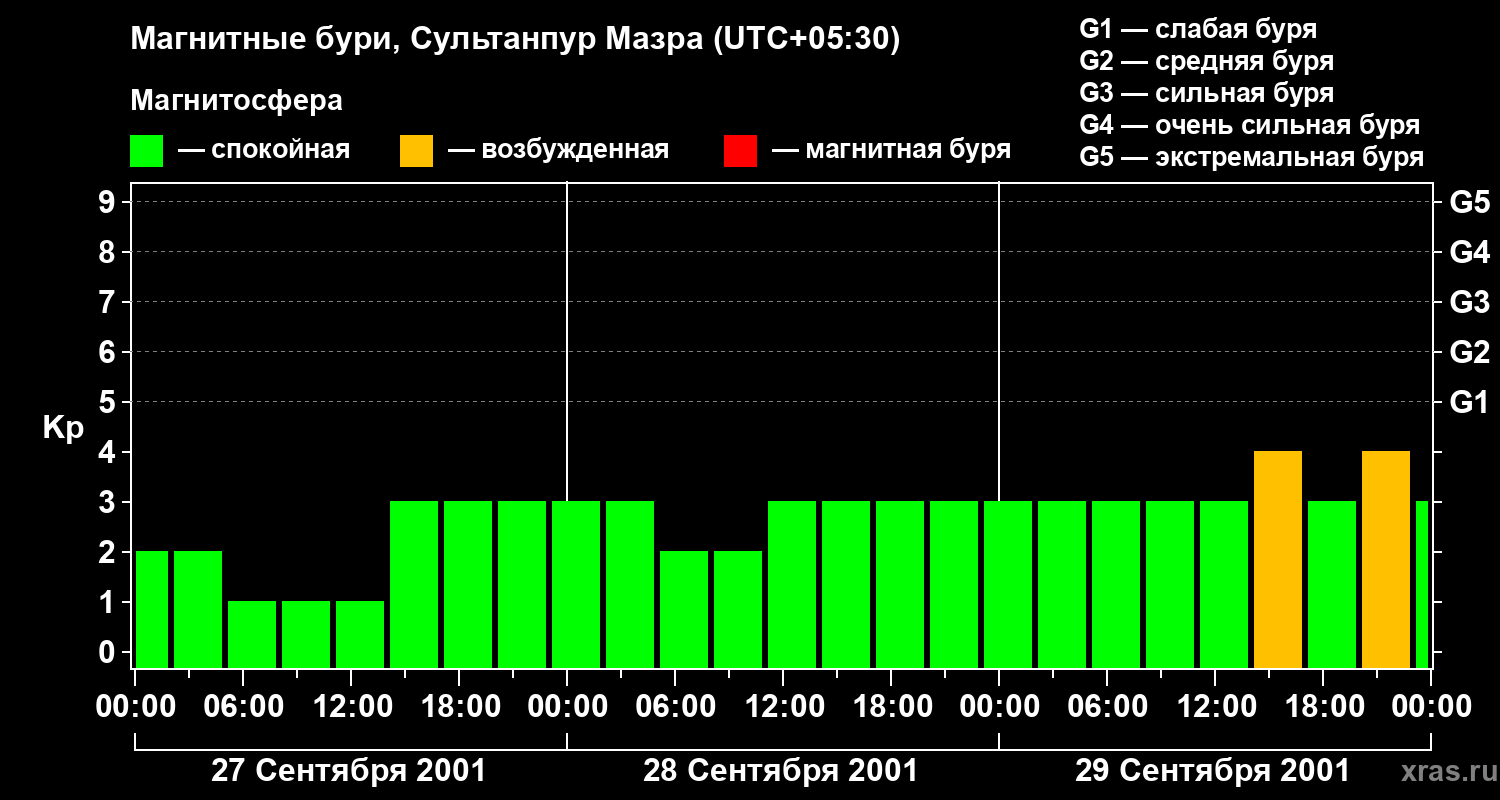Viewport: 1500px width, 800px height.
Task: Click the '— магнитная буря' legend label
Action: 891,151
